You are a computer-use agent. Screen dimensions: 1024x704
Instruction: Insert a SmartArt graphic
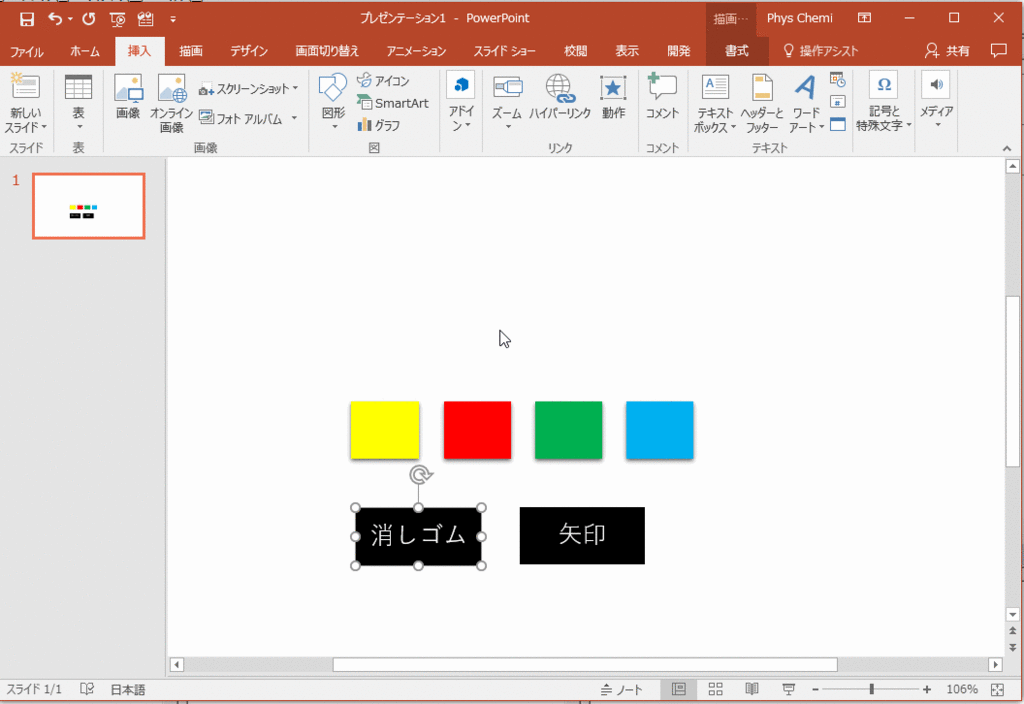(x=392, y=103)
